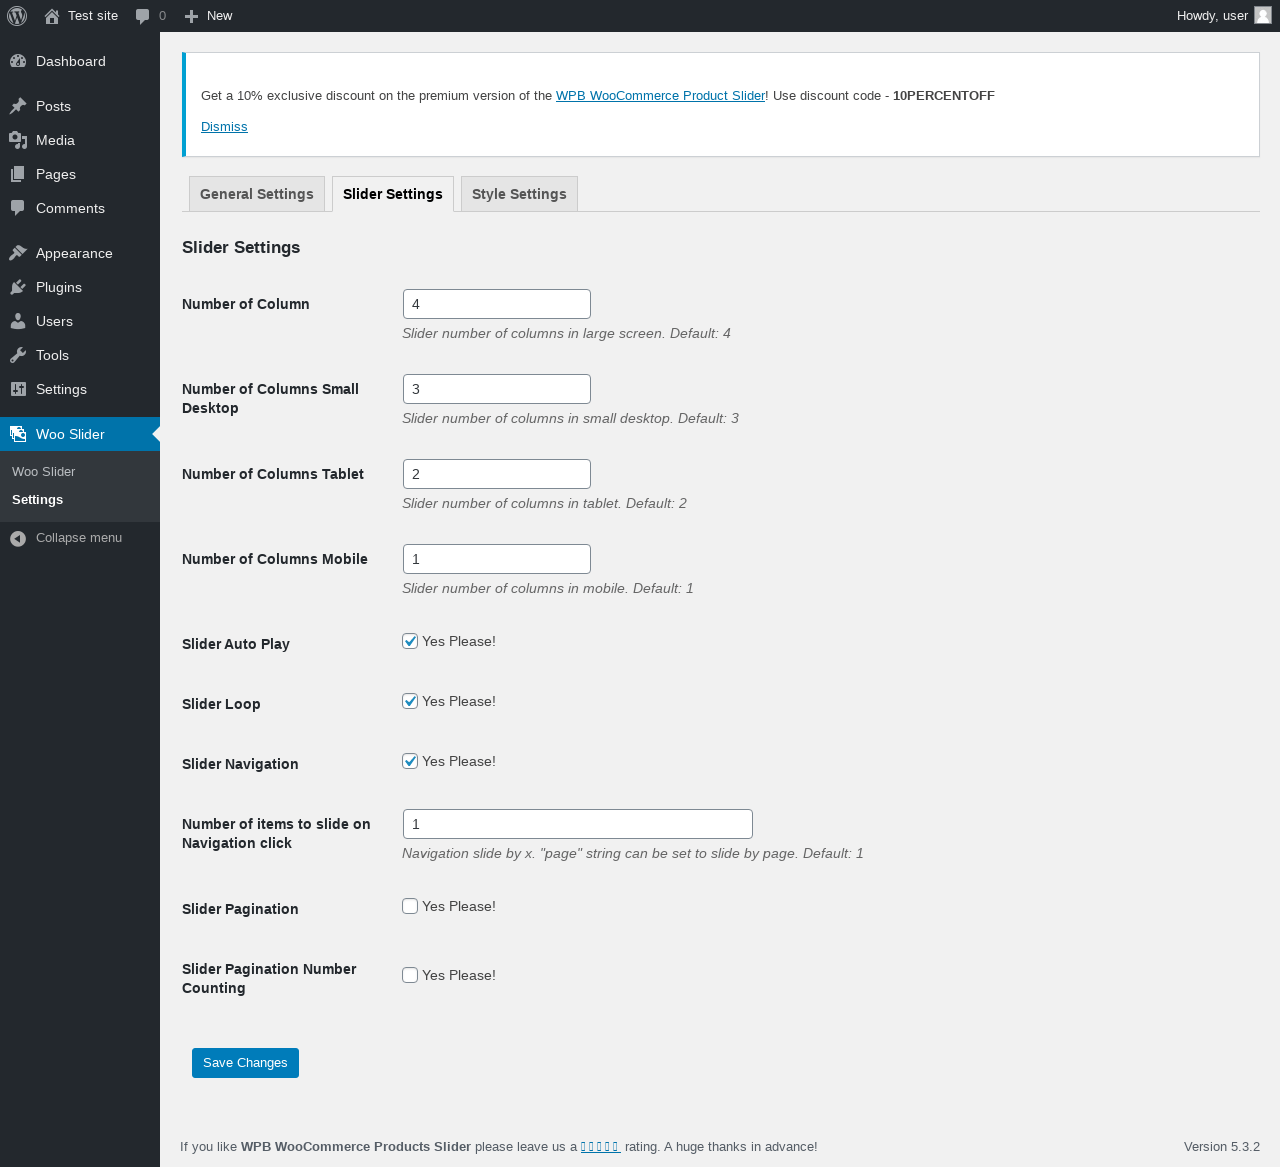
Task: Click the Settings sliders icon
Action: 18,389
